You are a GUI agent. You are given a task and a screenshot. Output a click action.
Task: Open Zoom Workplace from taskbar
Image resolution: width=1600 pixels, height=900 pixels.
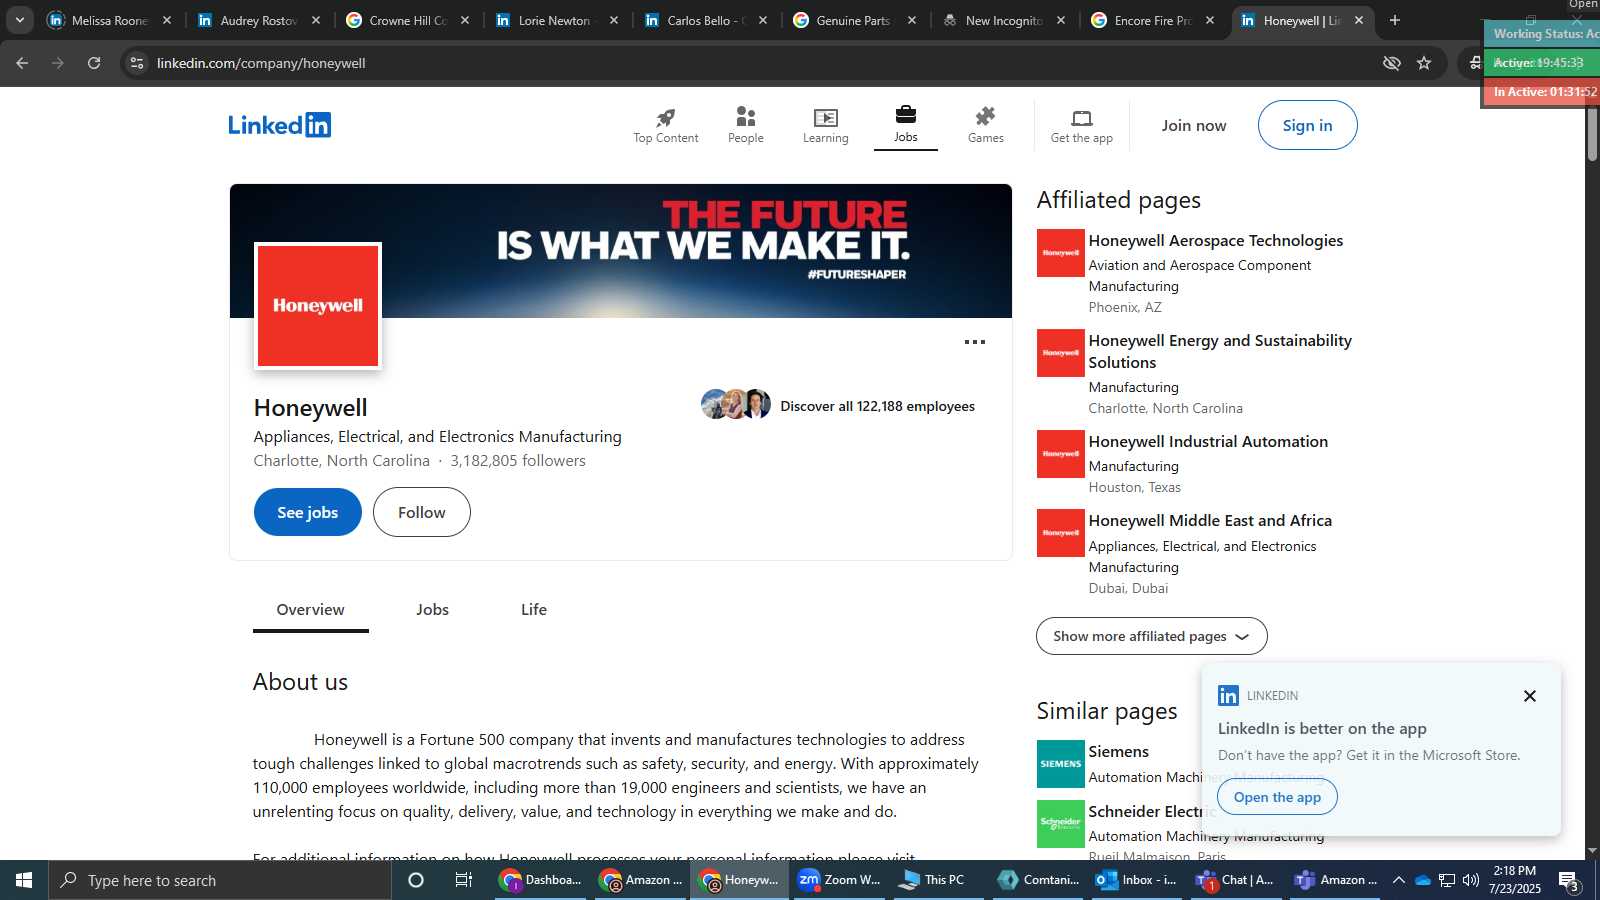tap(840, 880)
